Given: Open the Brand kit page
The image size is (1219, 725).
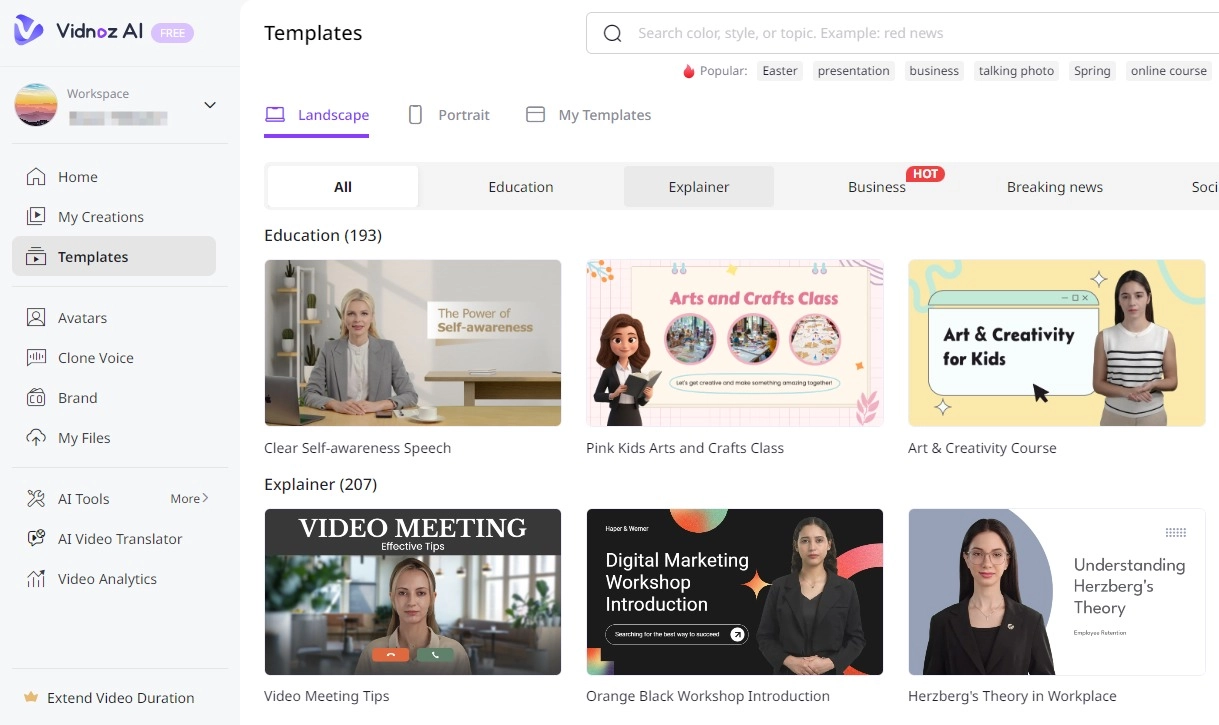Looking at the screenshot, I should [x=77, y=398].
